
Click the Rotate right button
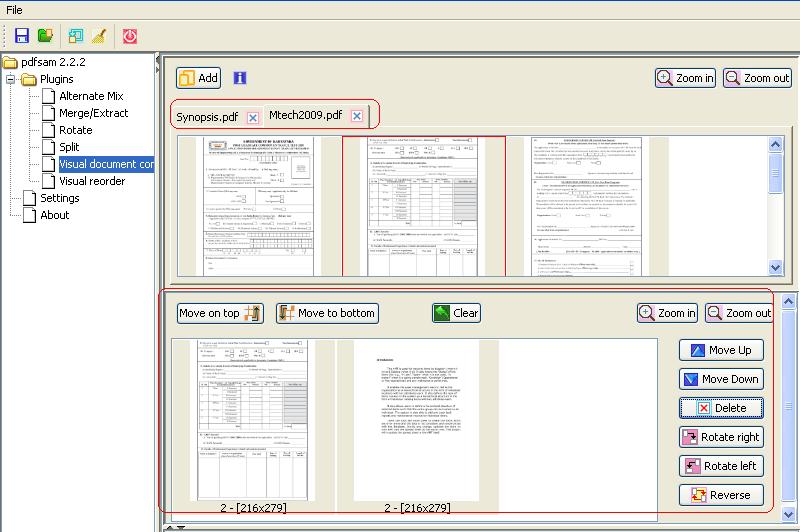pos(721,437)
